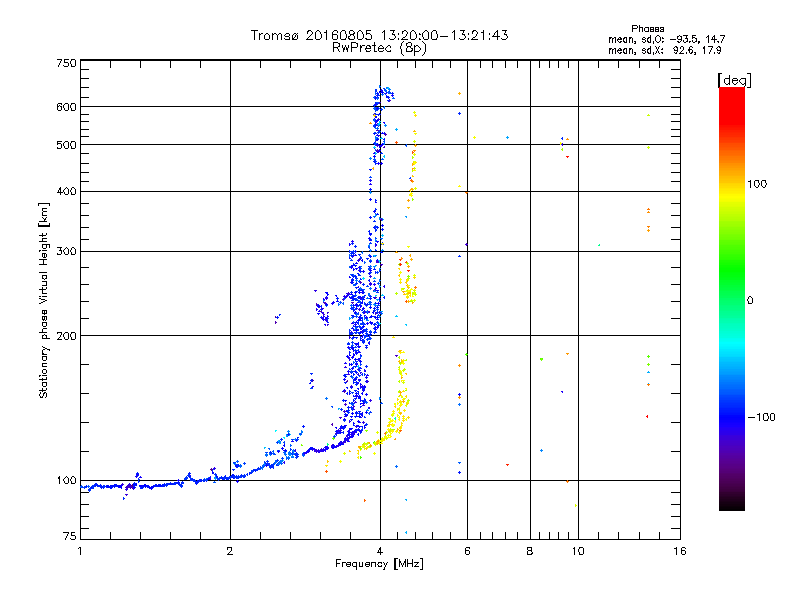The image size is (800, 600).
Task: Click the colorbar tick label '100'
Action: [757, 184]
